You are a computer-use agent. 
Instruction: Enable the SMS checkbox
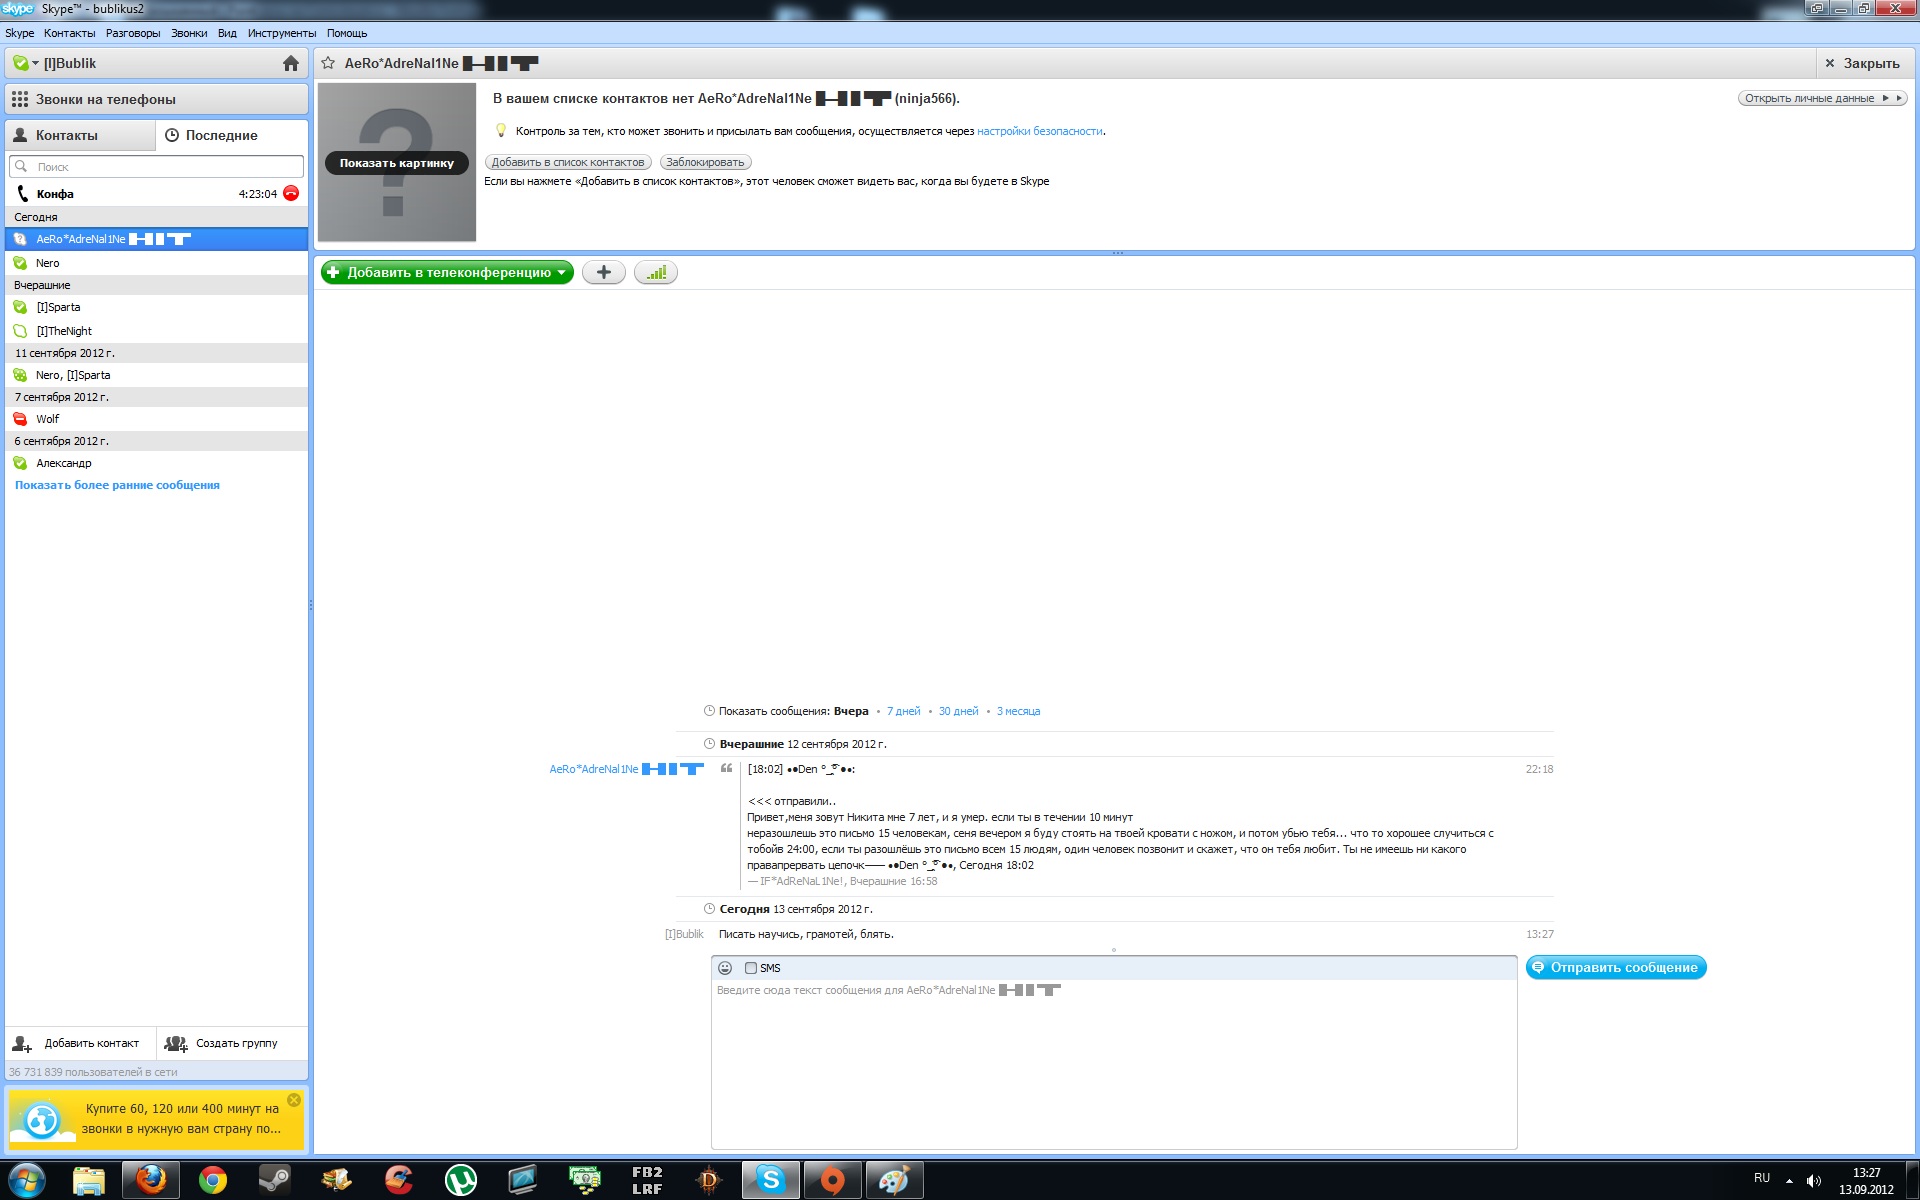pyautogui.click(x=750, y=968)
